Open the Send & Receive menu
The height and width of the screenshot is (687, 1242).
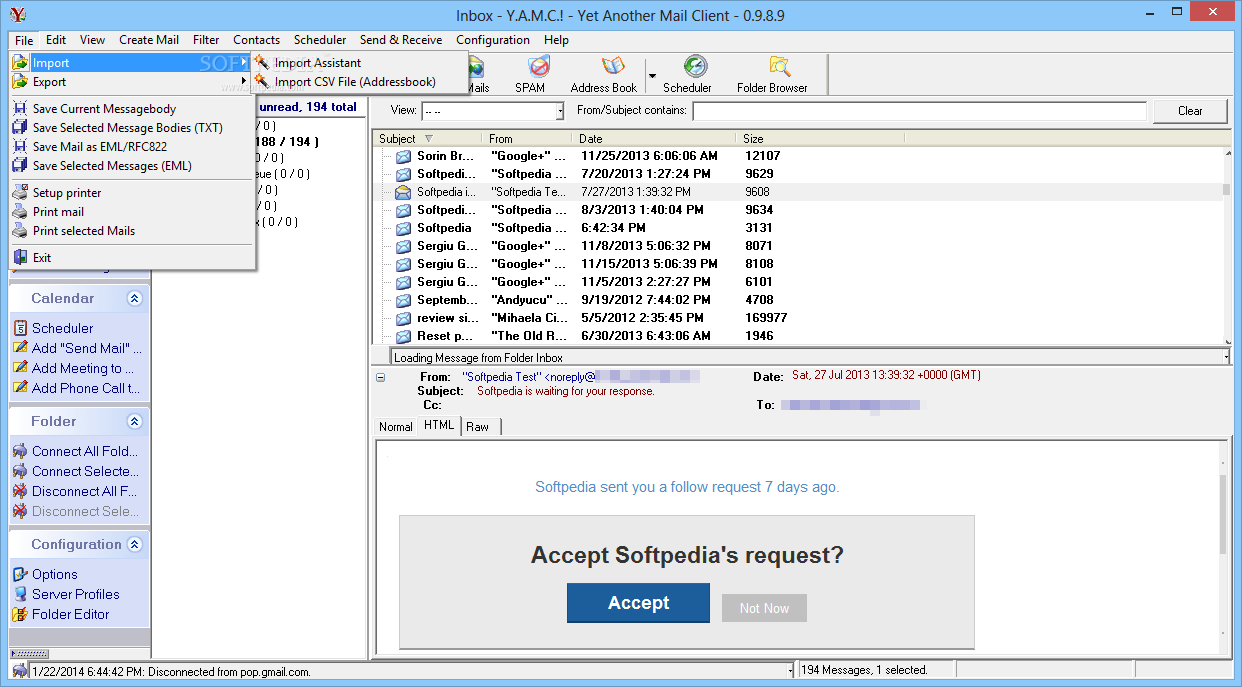click(x=401, y=40)
